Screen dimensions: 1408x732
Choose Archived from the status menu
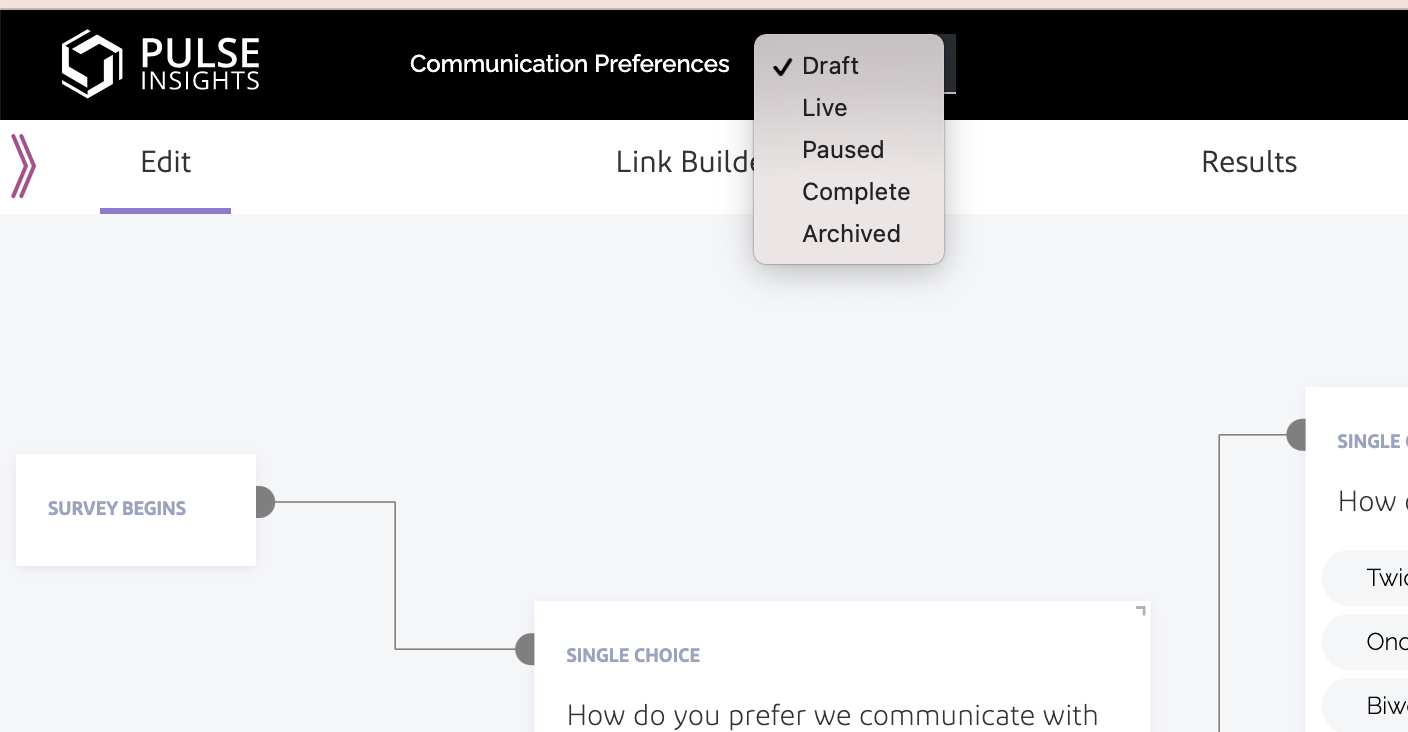(x=850, y=234)
